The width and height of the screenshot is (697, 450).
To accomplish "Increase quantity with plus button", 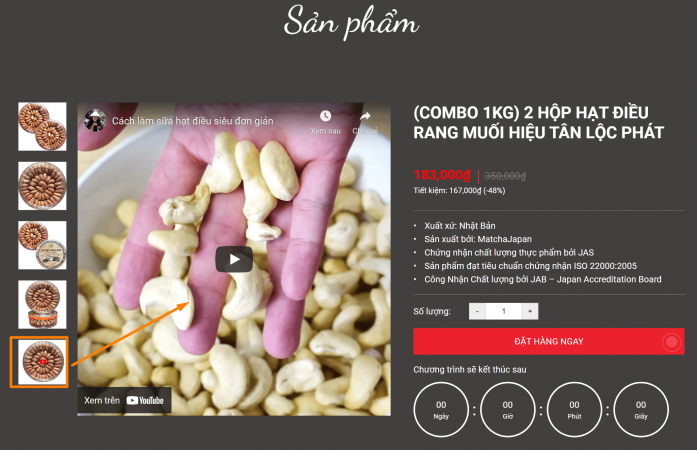I will click(x=530, y=311).
